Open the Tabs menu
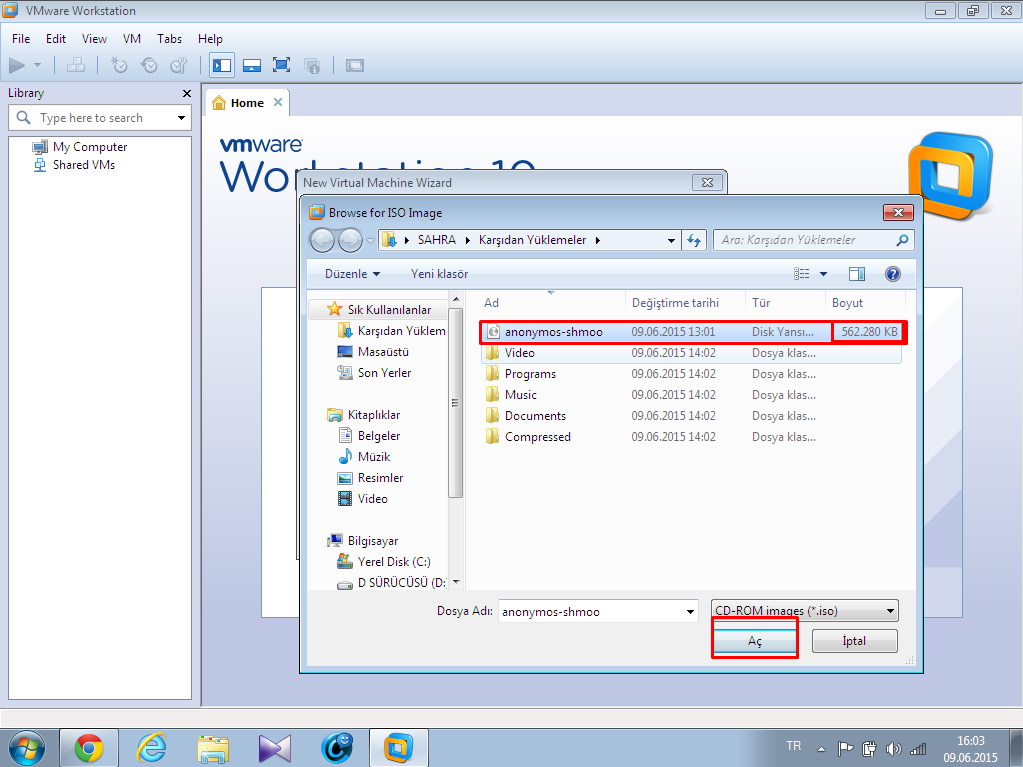The image size is (1023, 767). pos(170,39)
